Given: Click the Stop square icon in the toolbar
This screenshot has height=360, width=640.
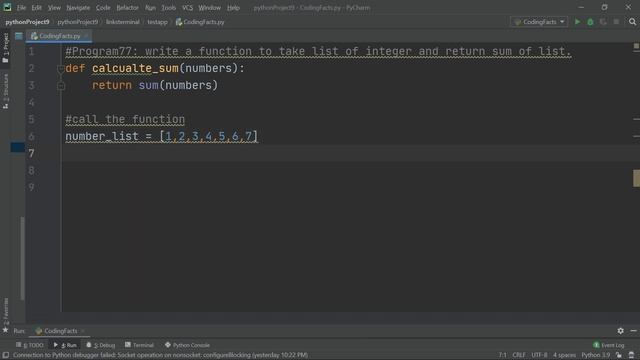Looking at the screenshot, I should [616, 22].
